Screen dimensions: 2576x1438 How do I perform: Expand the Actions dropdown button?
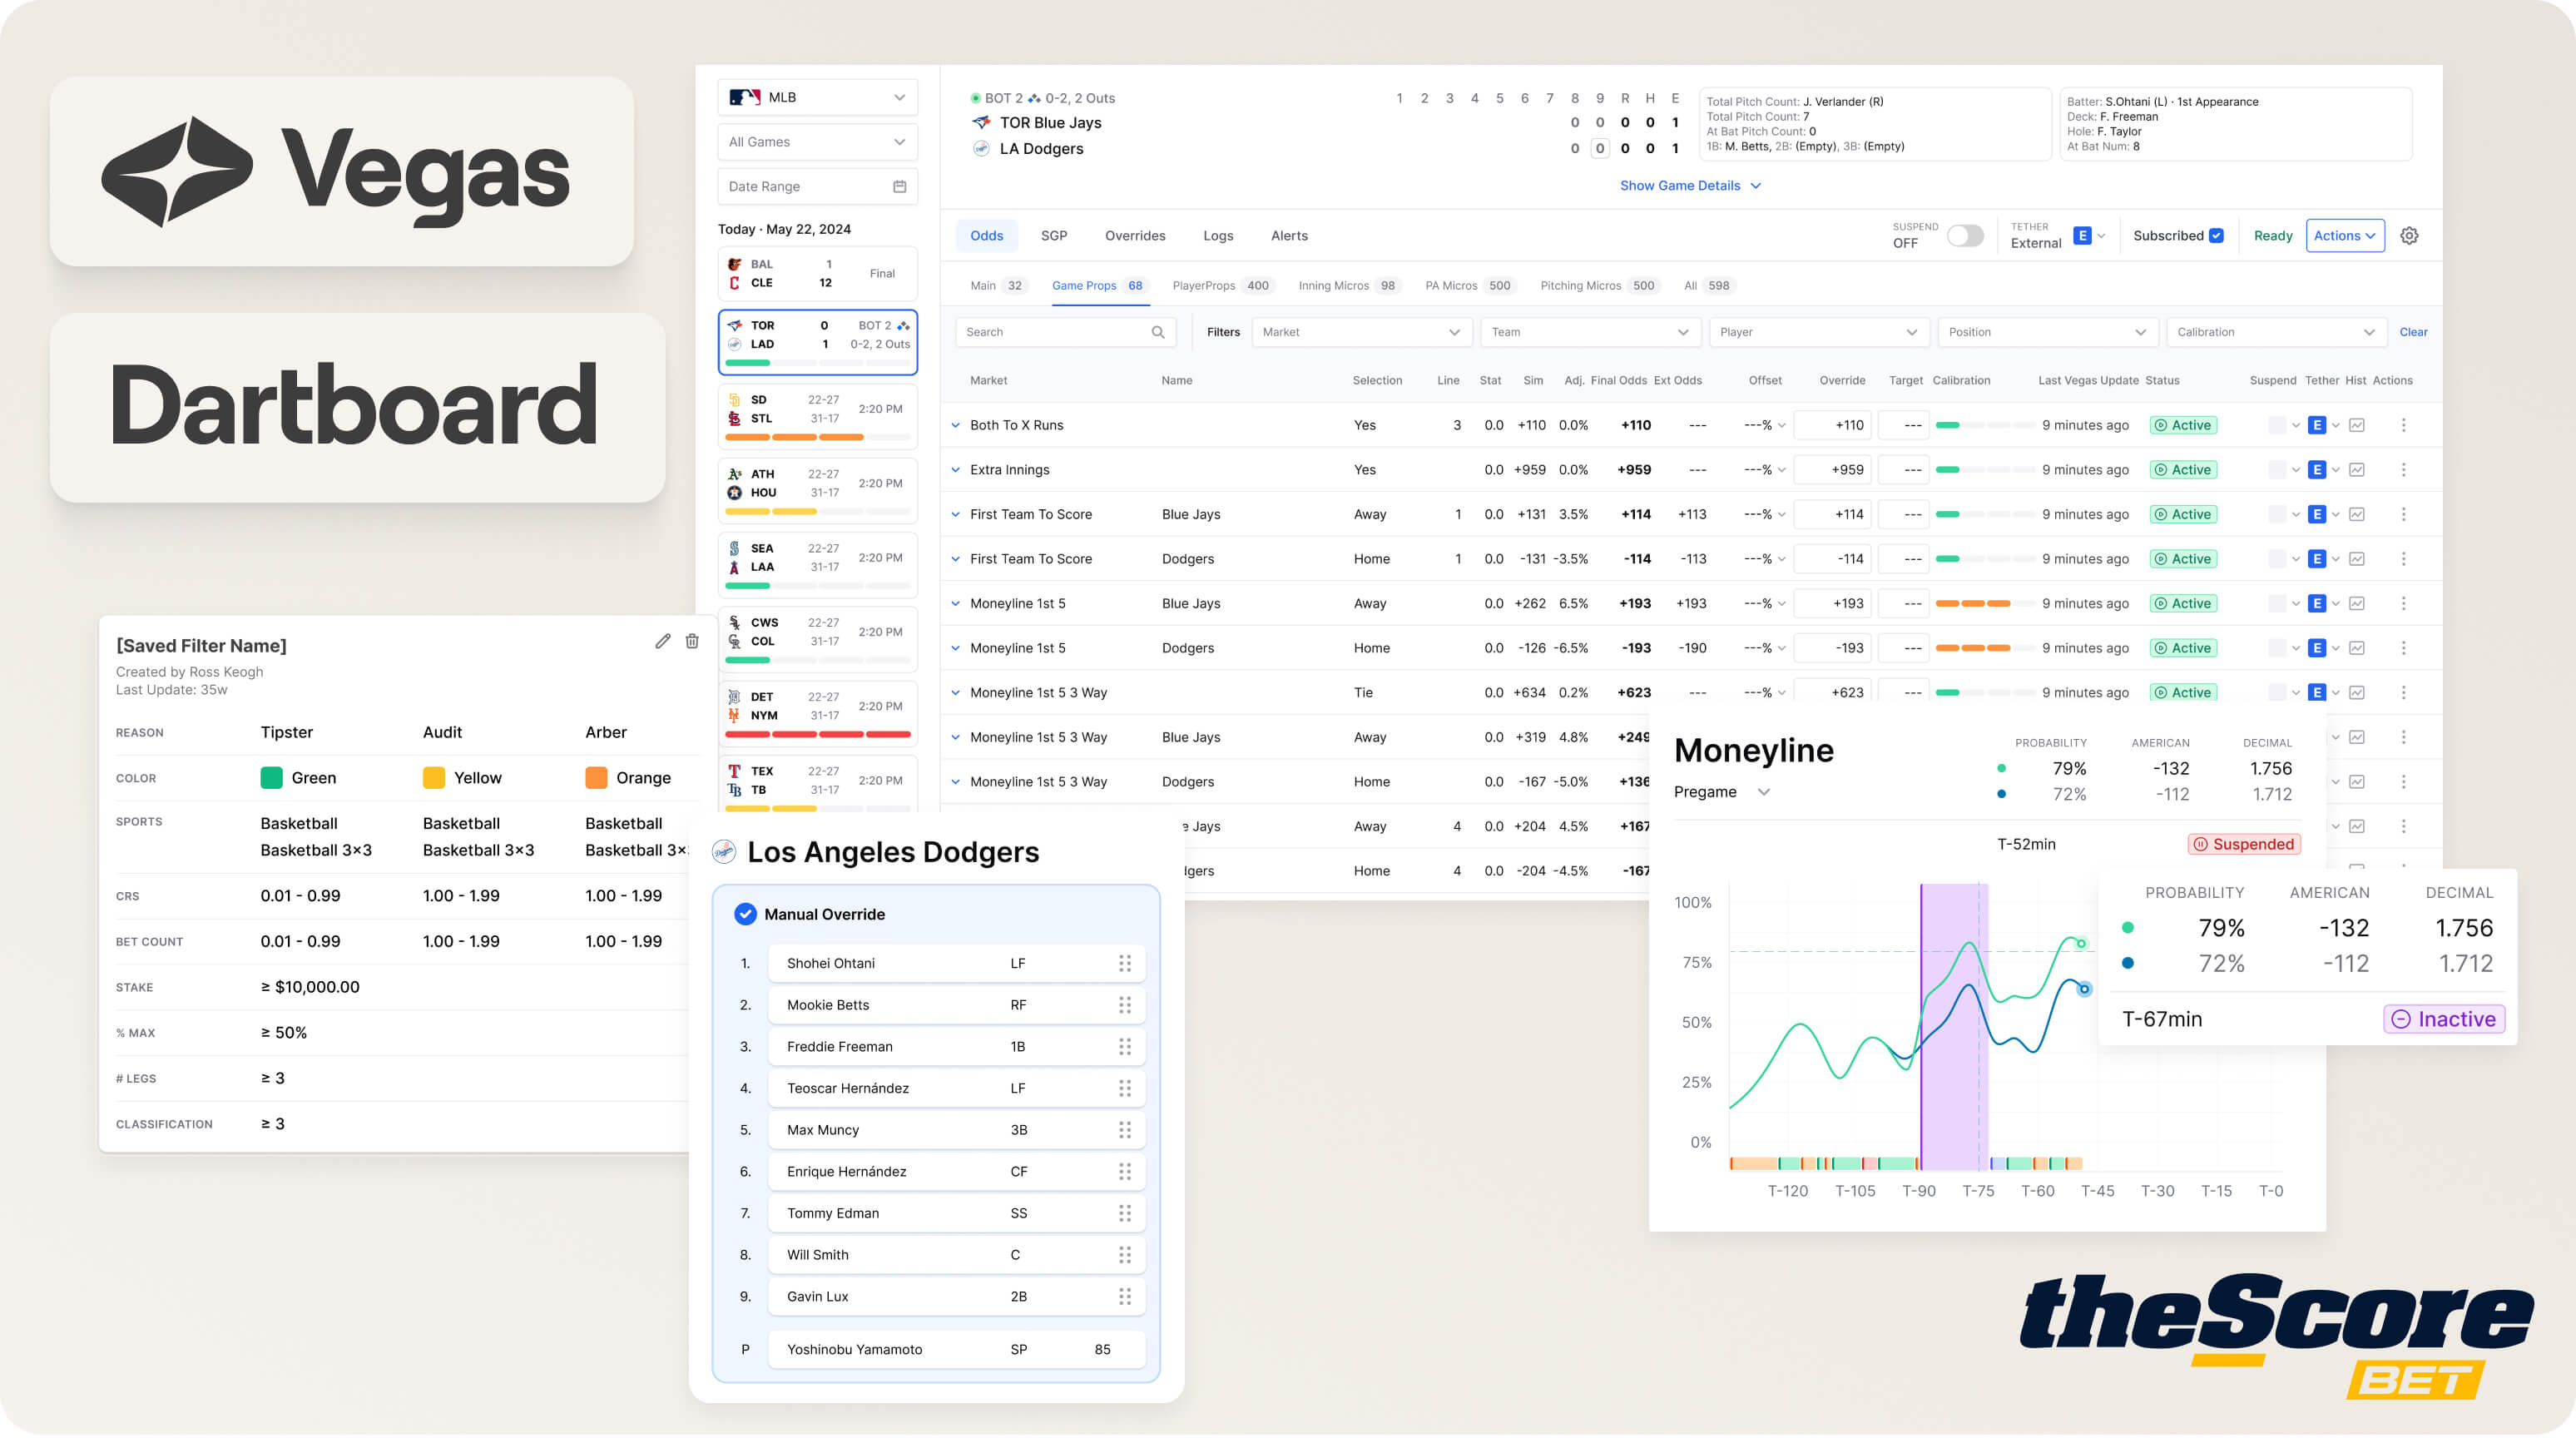click(2344, 236)
